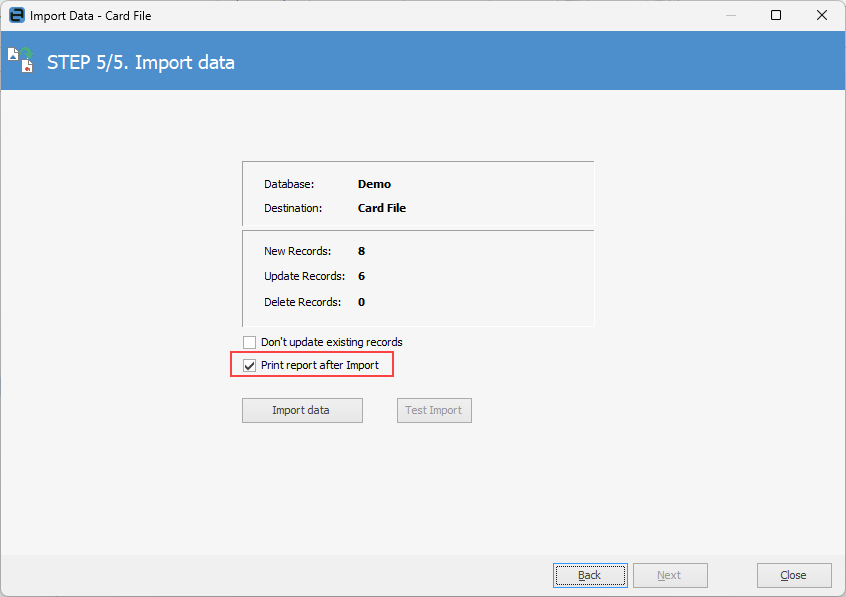This screenshot has width=846, height=597.
Task: Select the Demo database value
Action: tap(374, 184)
